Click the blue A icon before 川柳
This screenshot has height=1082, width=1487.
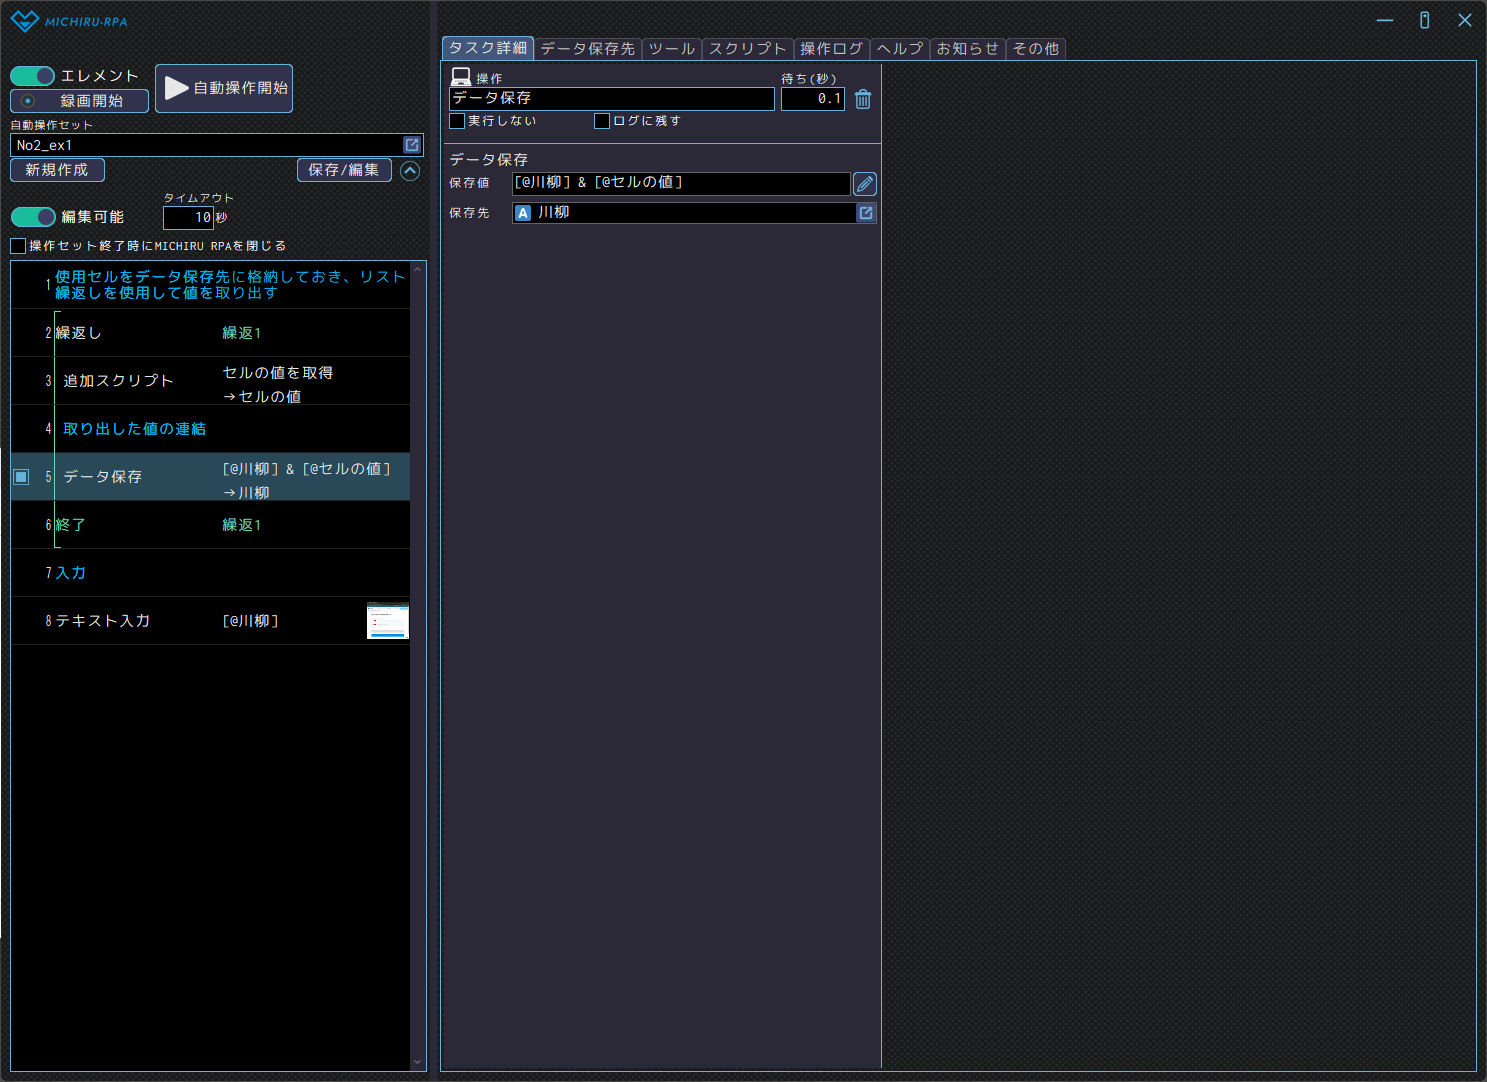point(523,213)
